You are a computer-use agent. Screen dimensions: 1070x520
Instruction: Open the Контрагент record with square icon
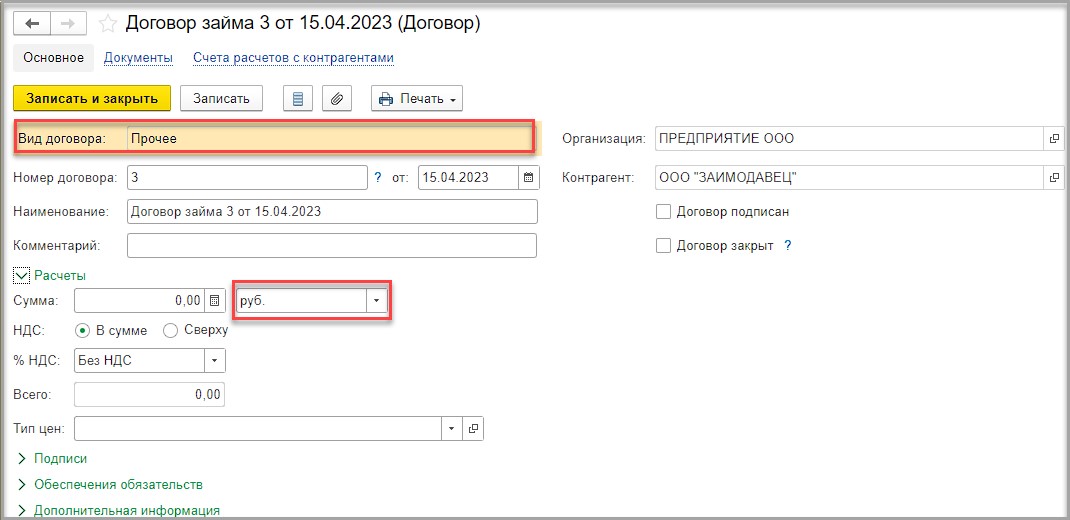[1054, 177]
